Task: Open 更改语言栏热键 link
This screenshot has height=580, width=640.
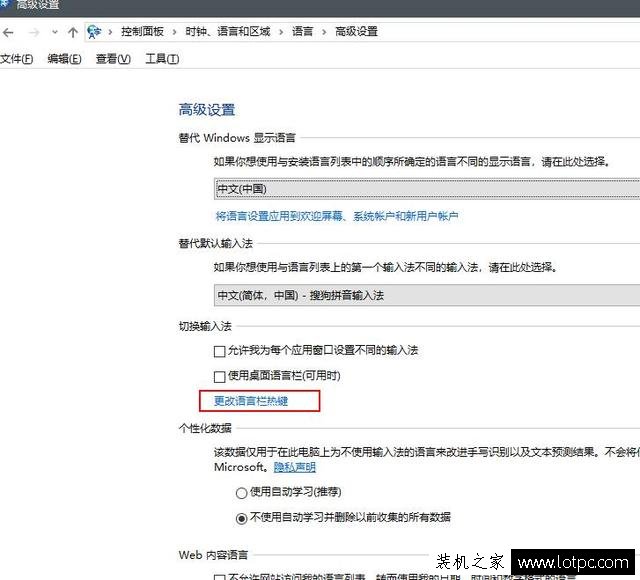Action: click(251, 401)
